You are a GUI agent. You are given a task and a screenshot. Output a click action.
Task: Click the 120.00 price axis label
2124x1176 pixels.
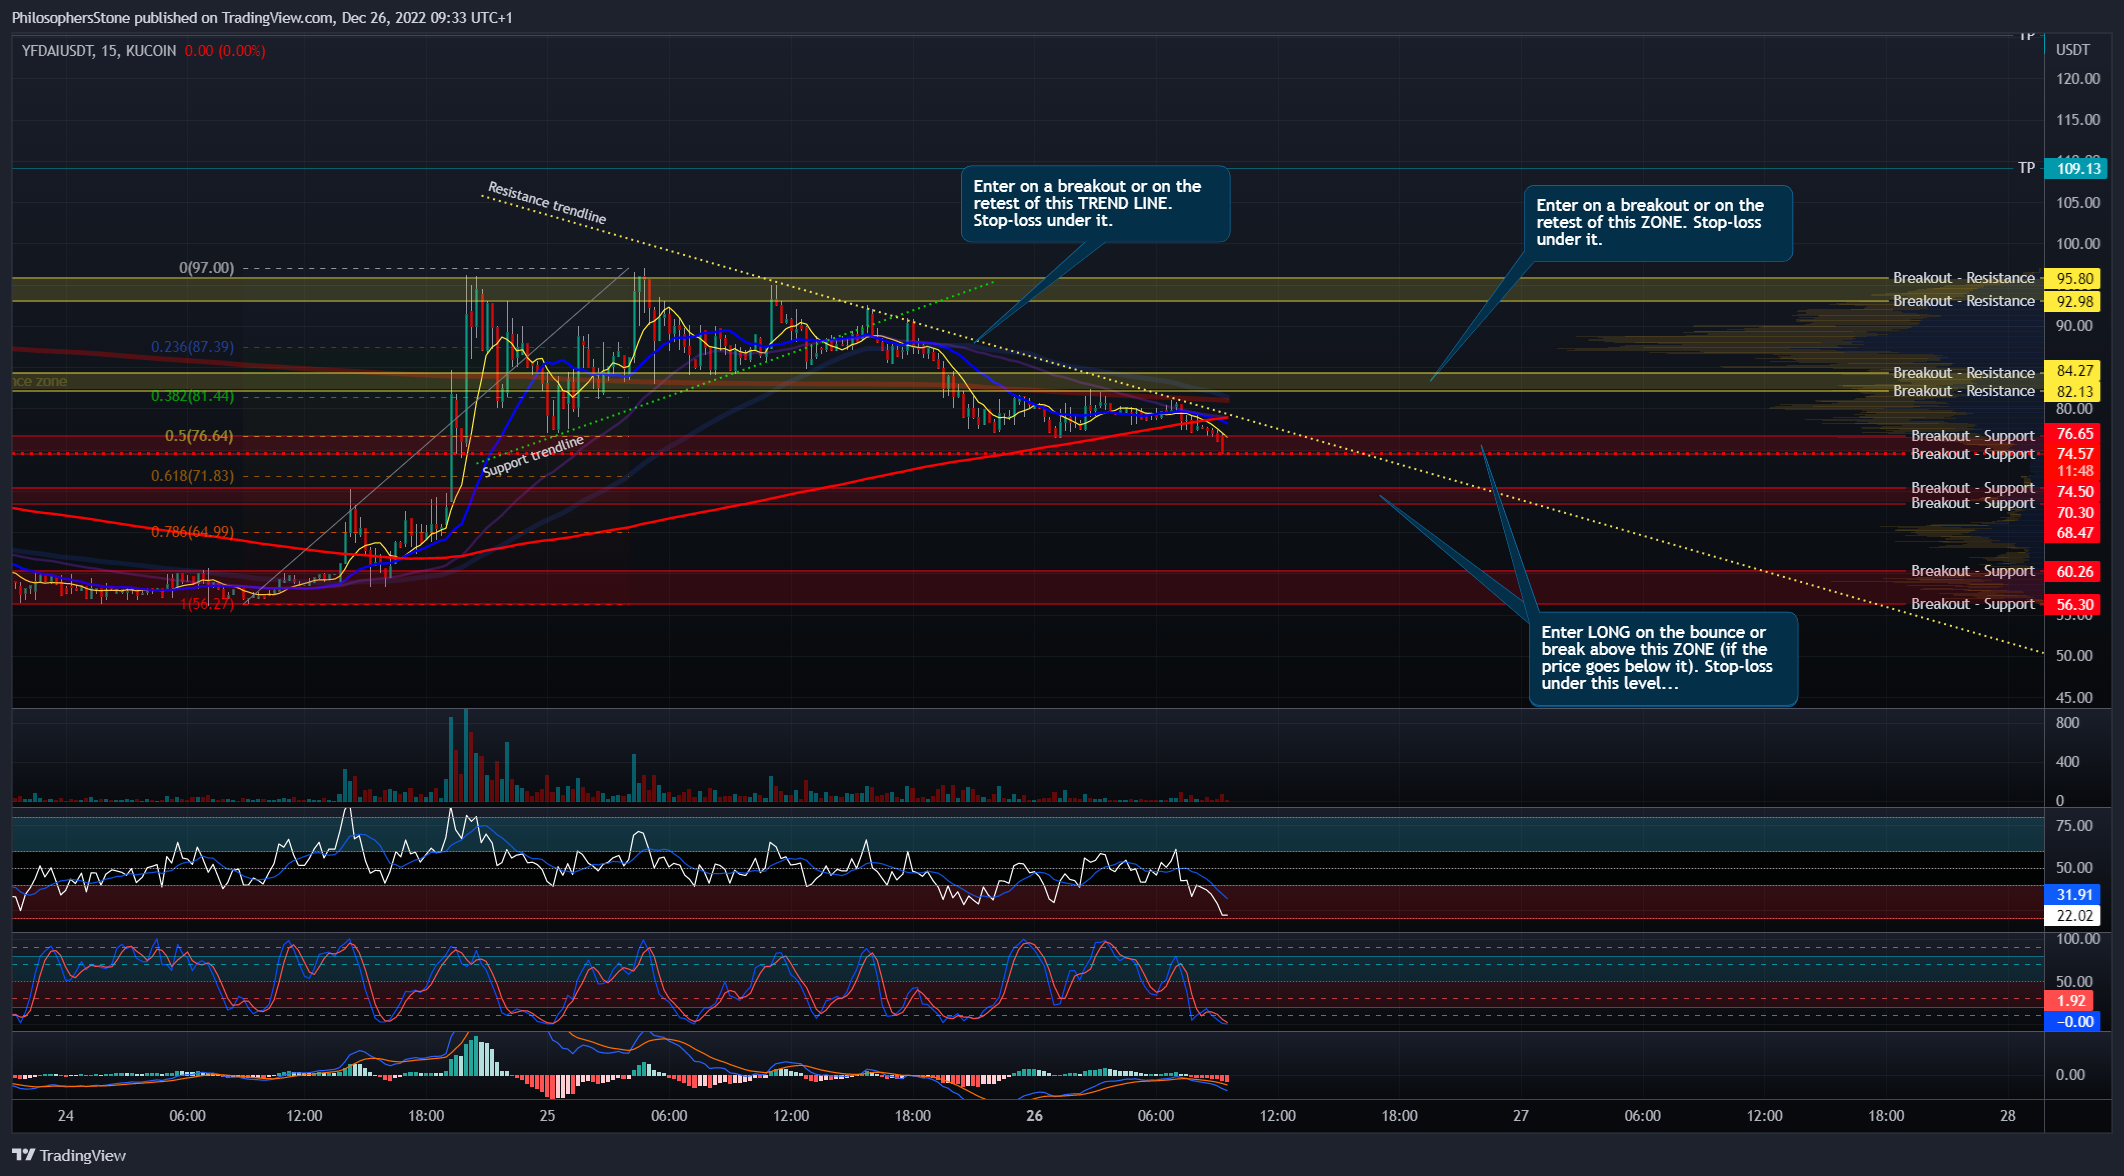coord(2078,79)
